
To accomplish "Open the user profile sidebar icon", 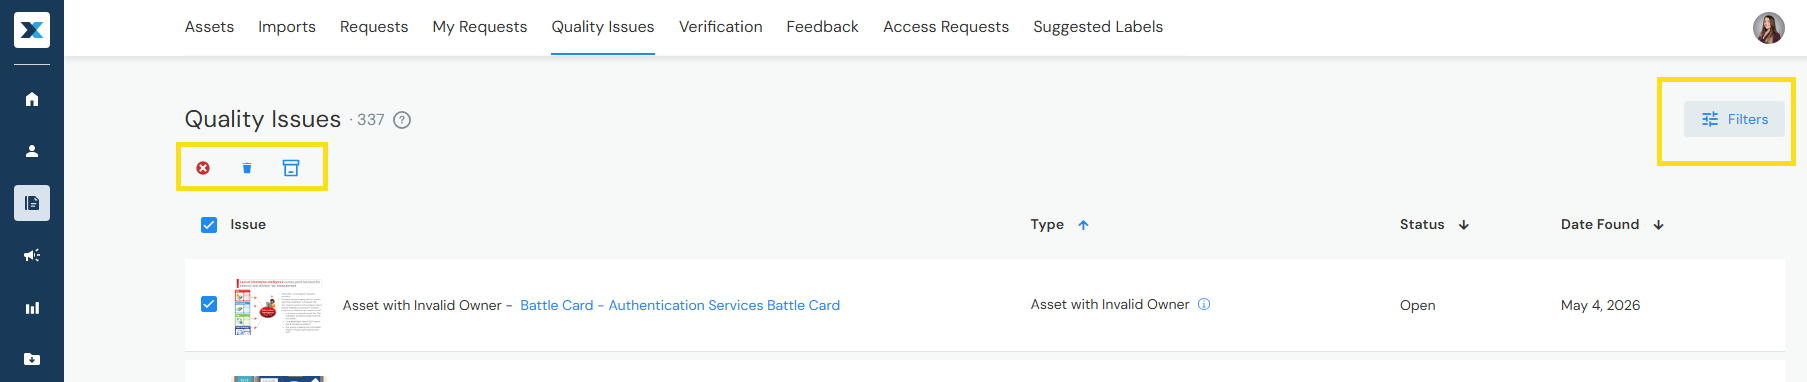I will click(x=32, y=151).
